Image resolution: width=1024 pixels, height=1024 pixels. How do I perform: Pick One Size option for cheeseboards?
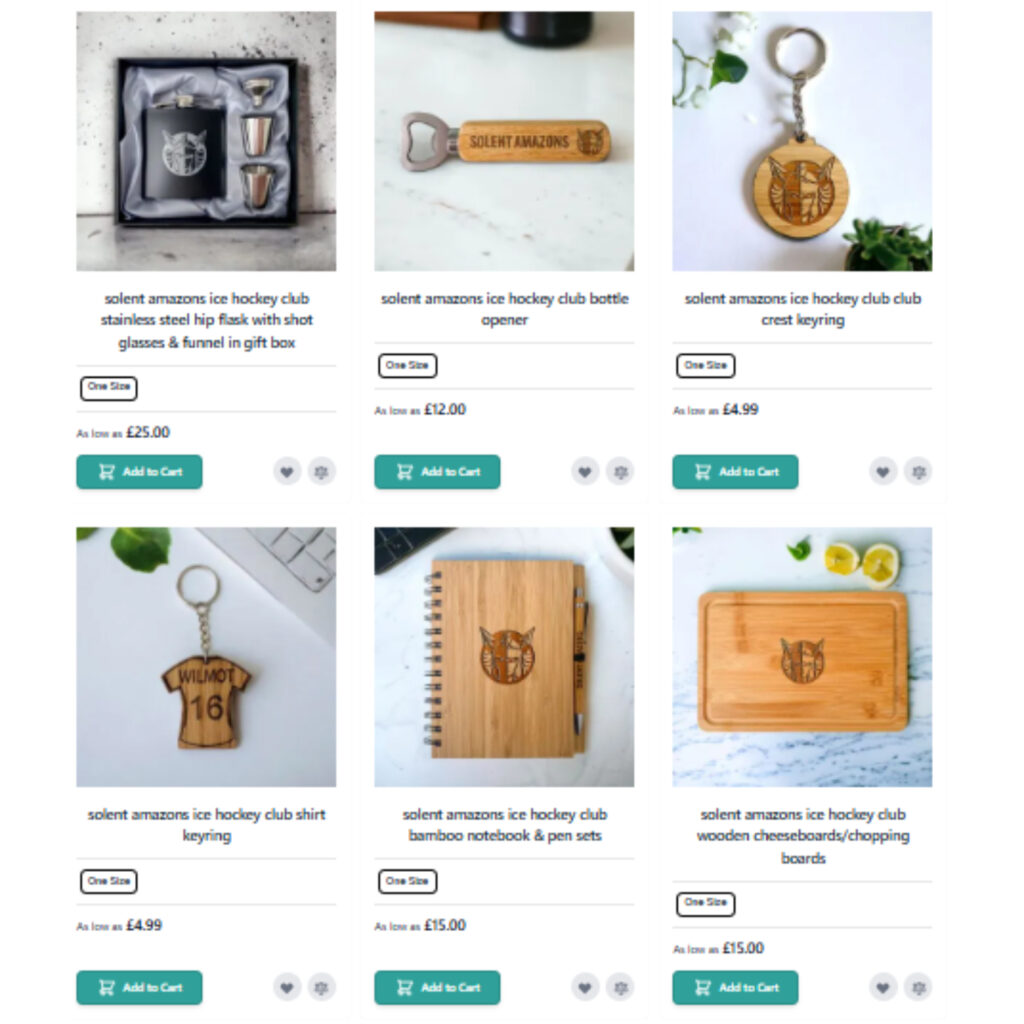705,904
